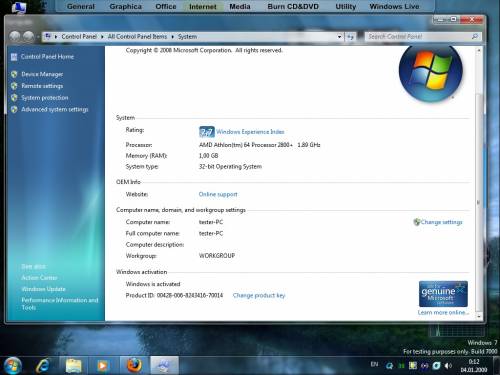Image resolution: width=500 pixels, height=375 pixels.
Task: Click the System protection shield icon
Action: point(14,98)
